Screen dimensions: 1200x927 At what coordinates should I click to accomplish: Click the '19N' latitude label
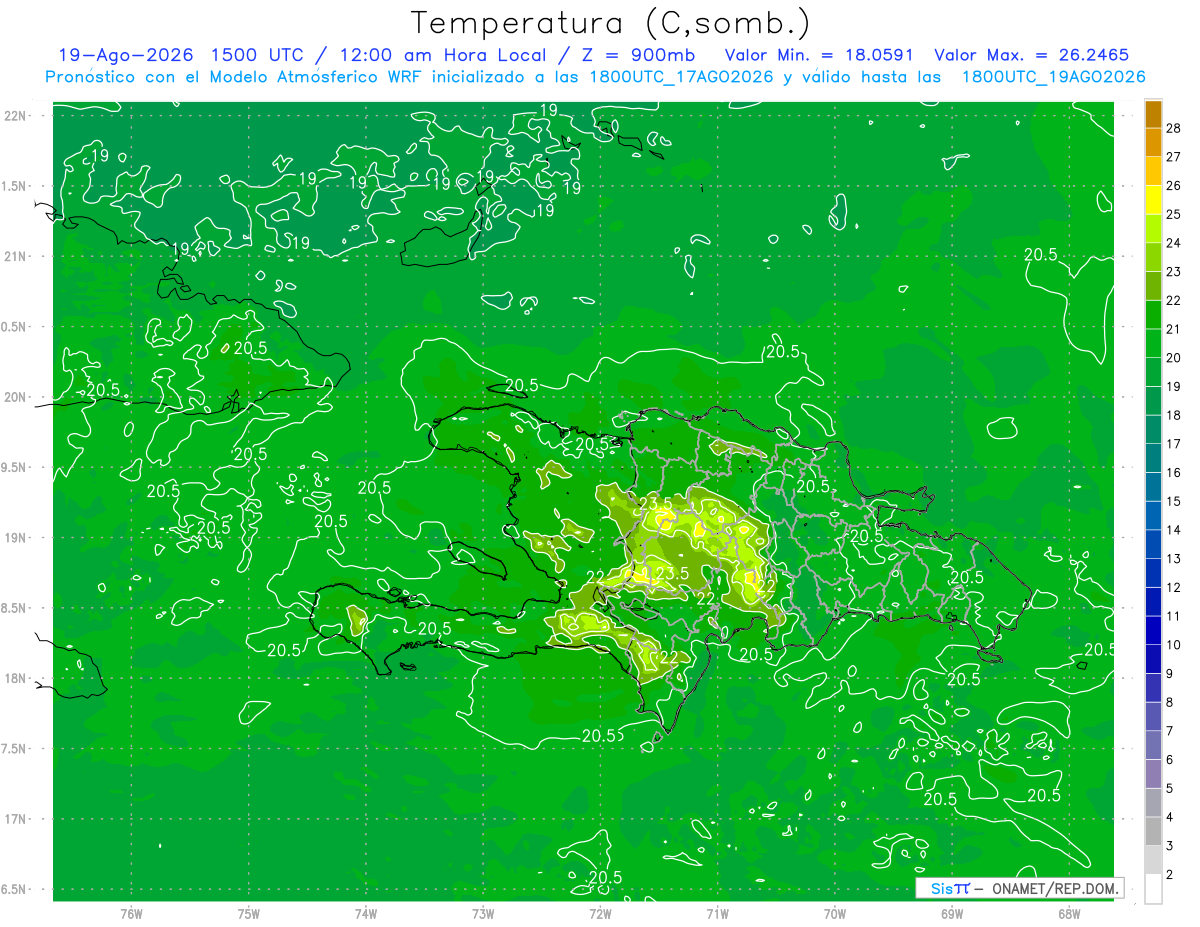pyautogui.click(x=16, y=538)
